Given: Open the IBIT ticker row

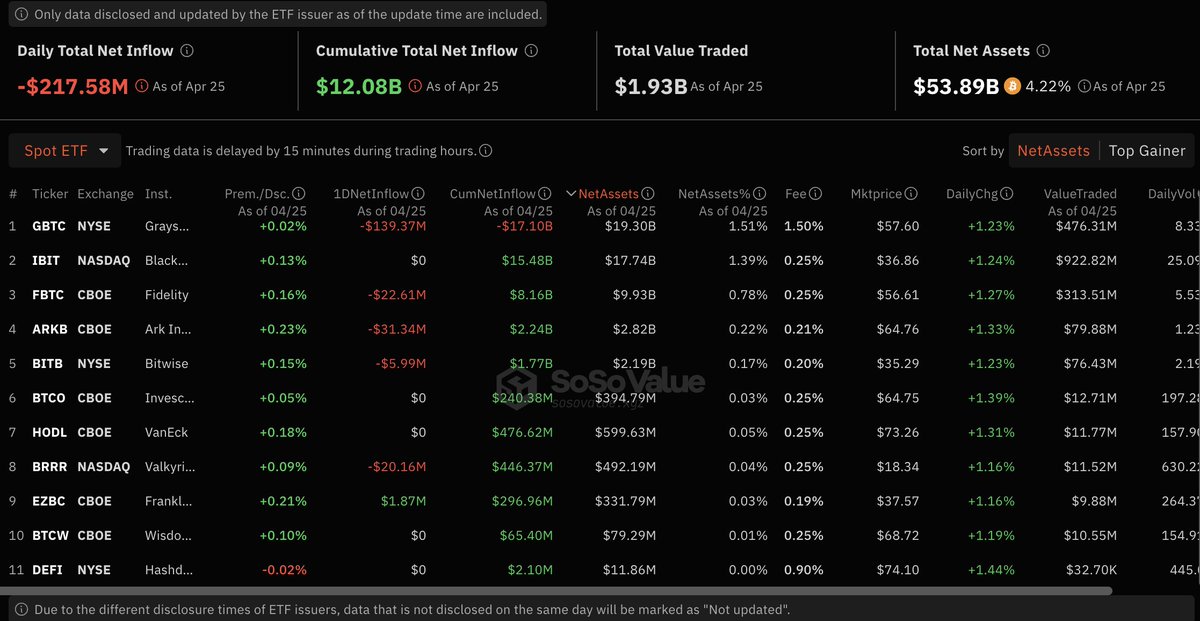Looking at the screenshot, I should coord(47,261).
